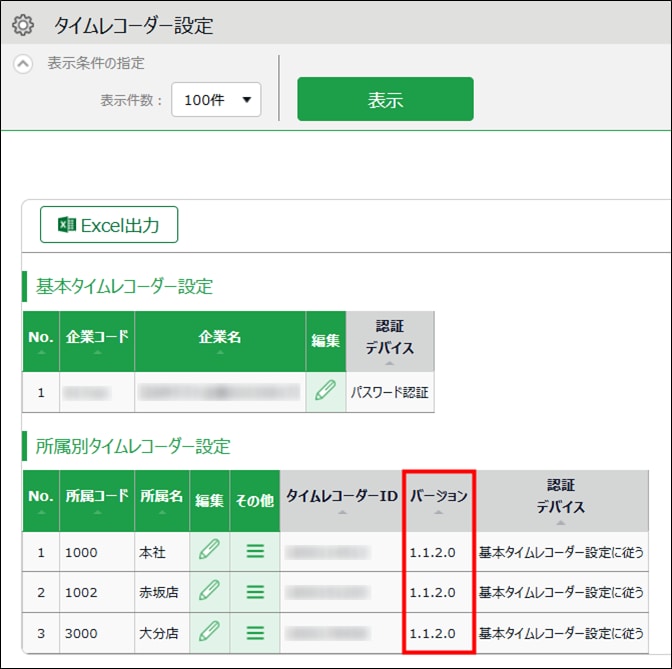Open the その他 menu for 赤坂店

pos(255,592)
